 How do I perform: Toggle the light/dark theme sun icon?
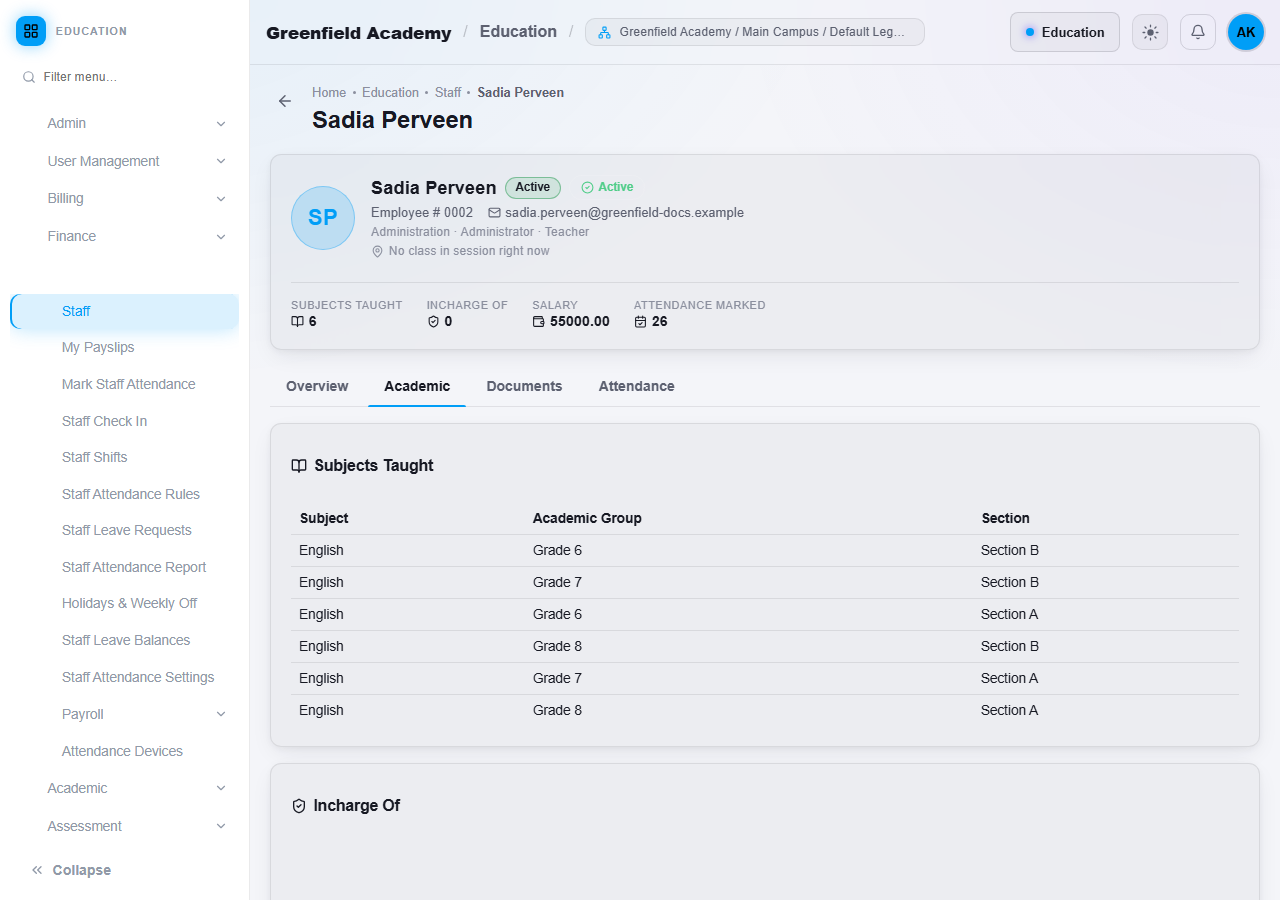1150,32
